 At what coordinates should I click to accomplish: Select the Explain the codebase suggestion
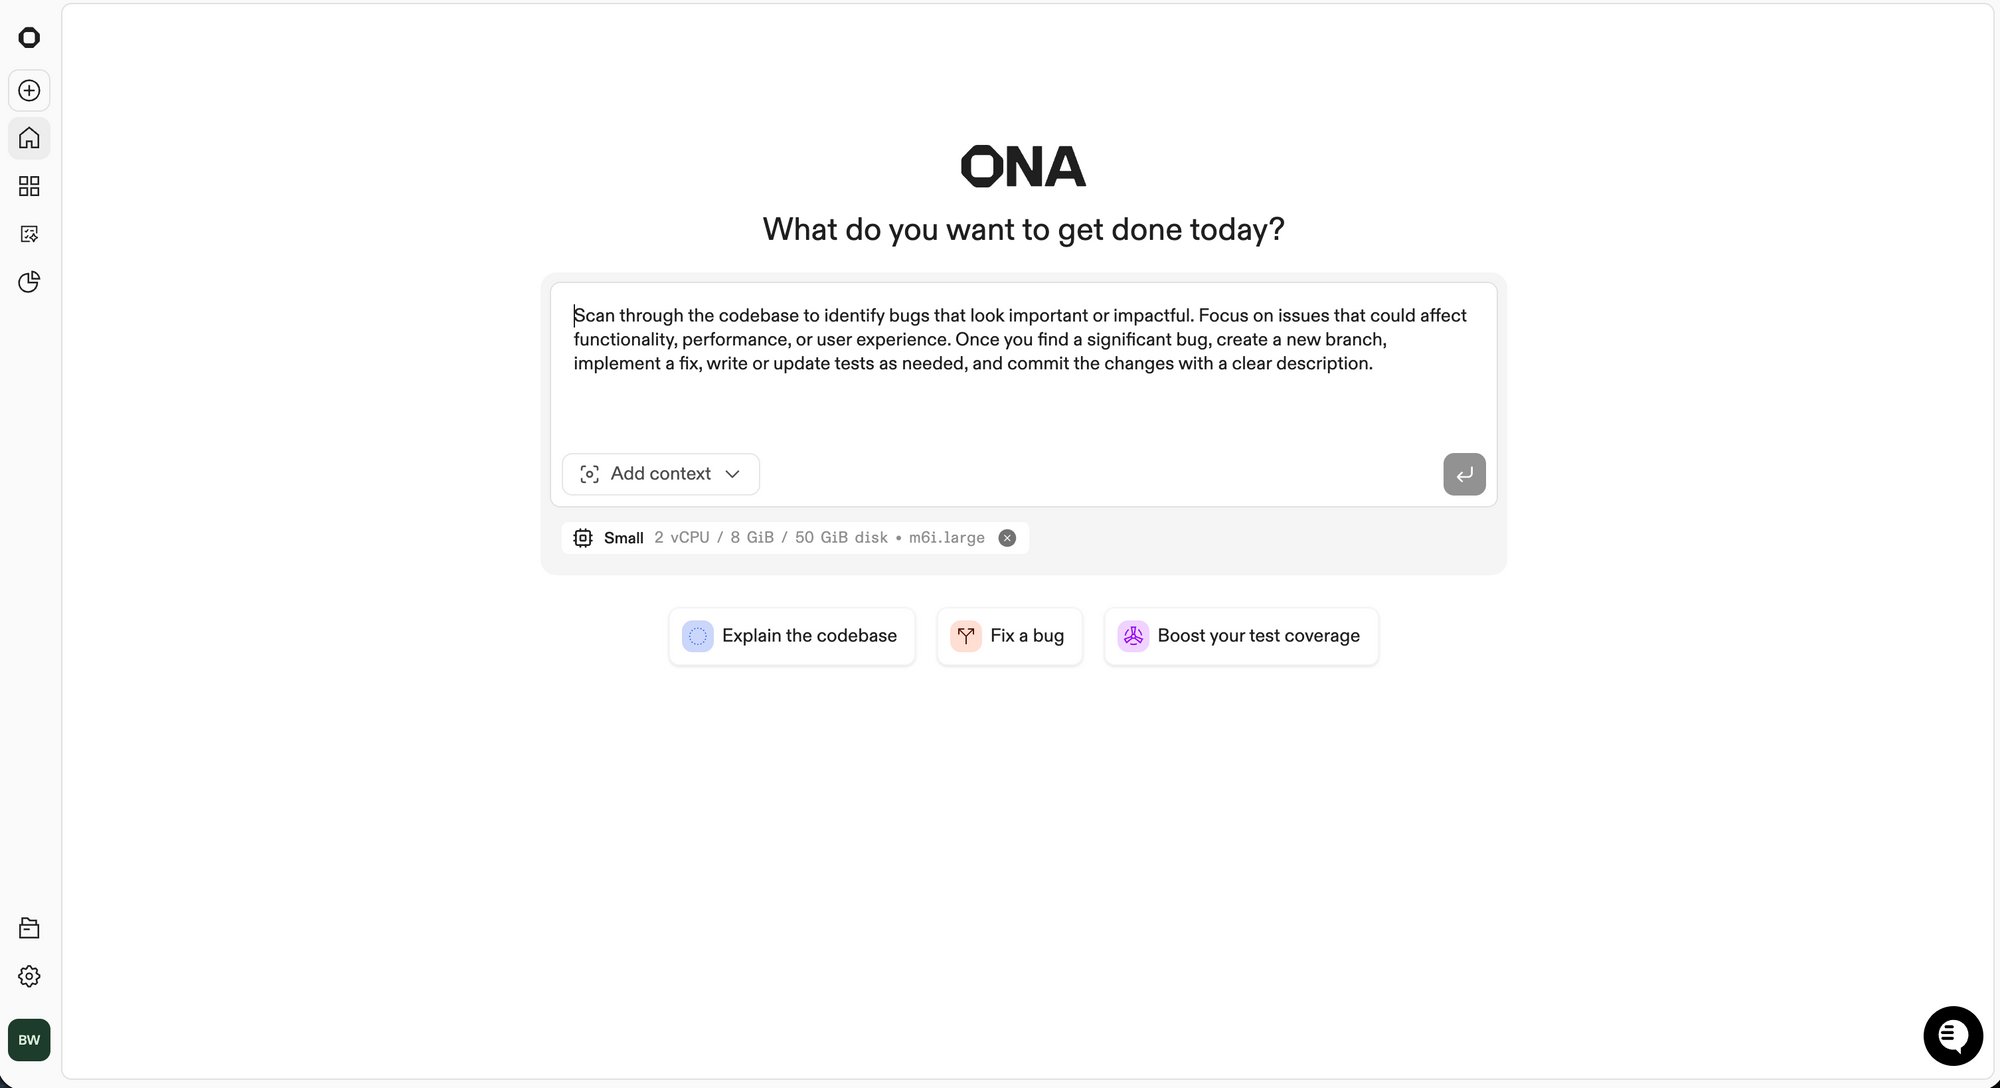791,636
